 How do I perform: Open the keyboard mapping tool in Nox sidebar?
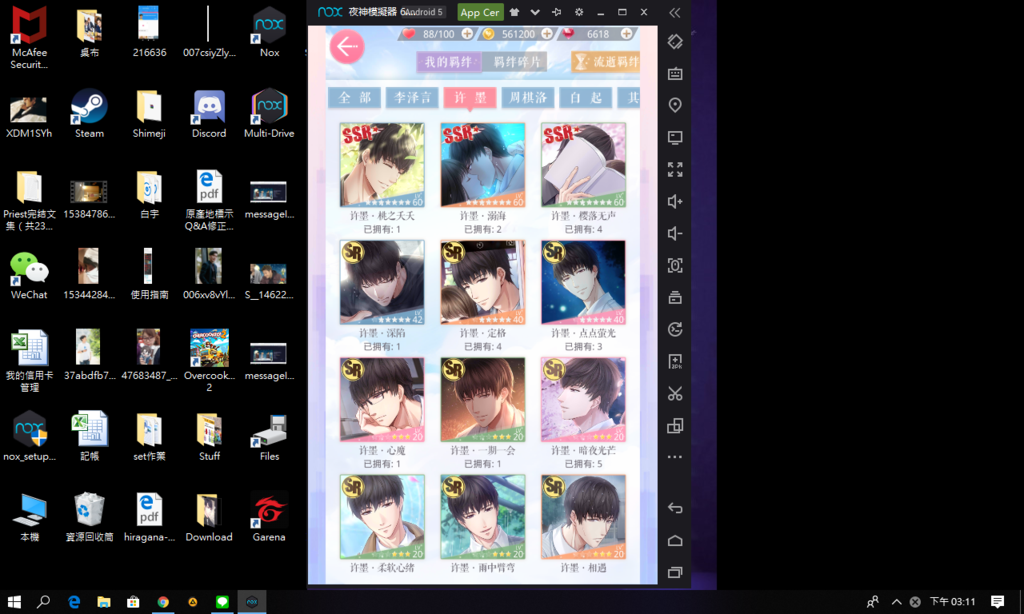click(x=675, y=73)
